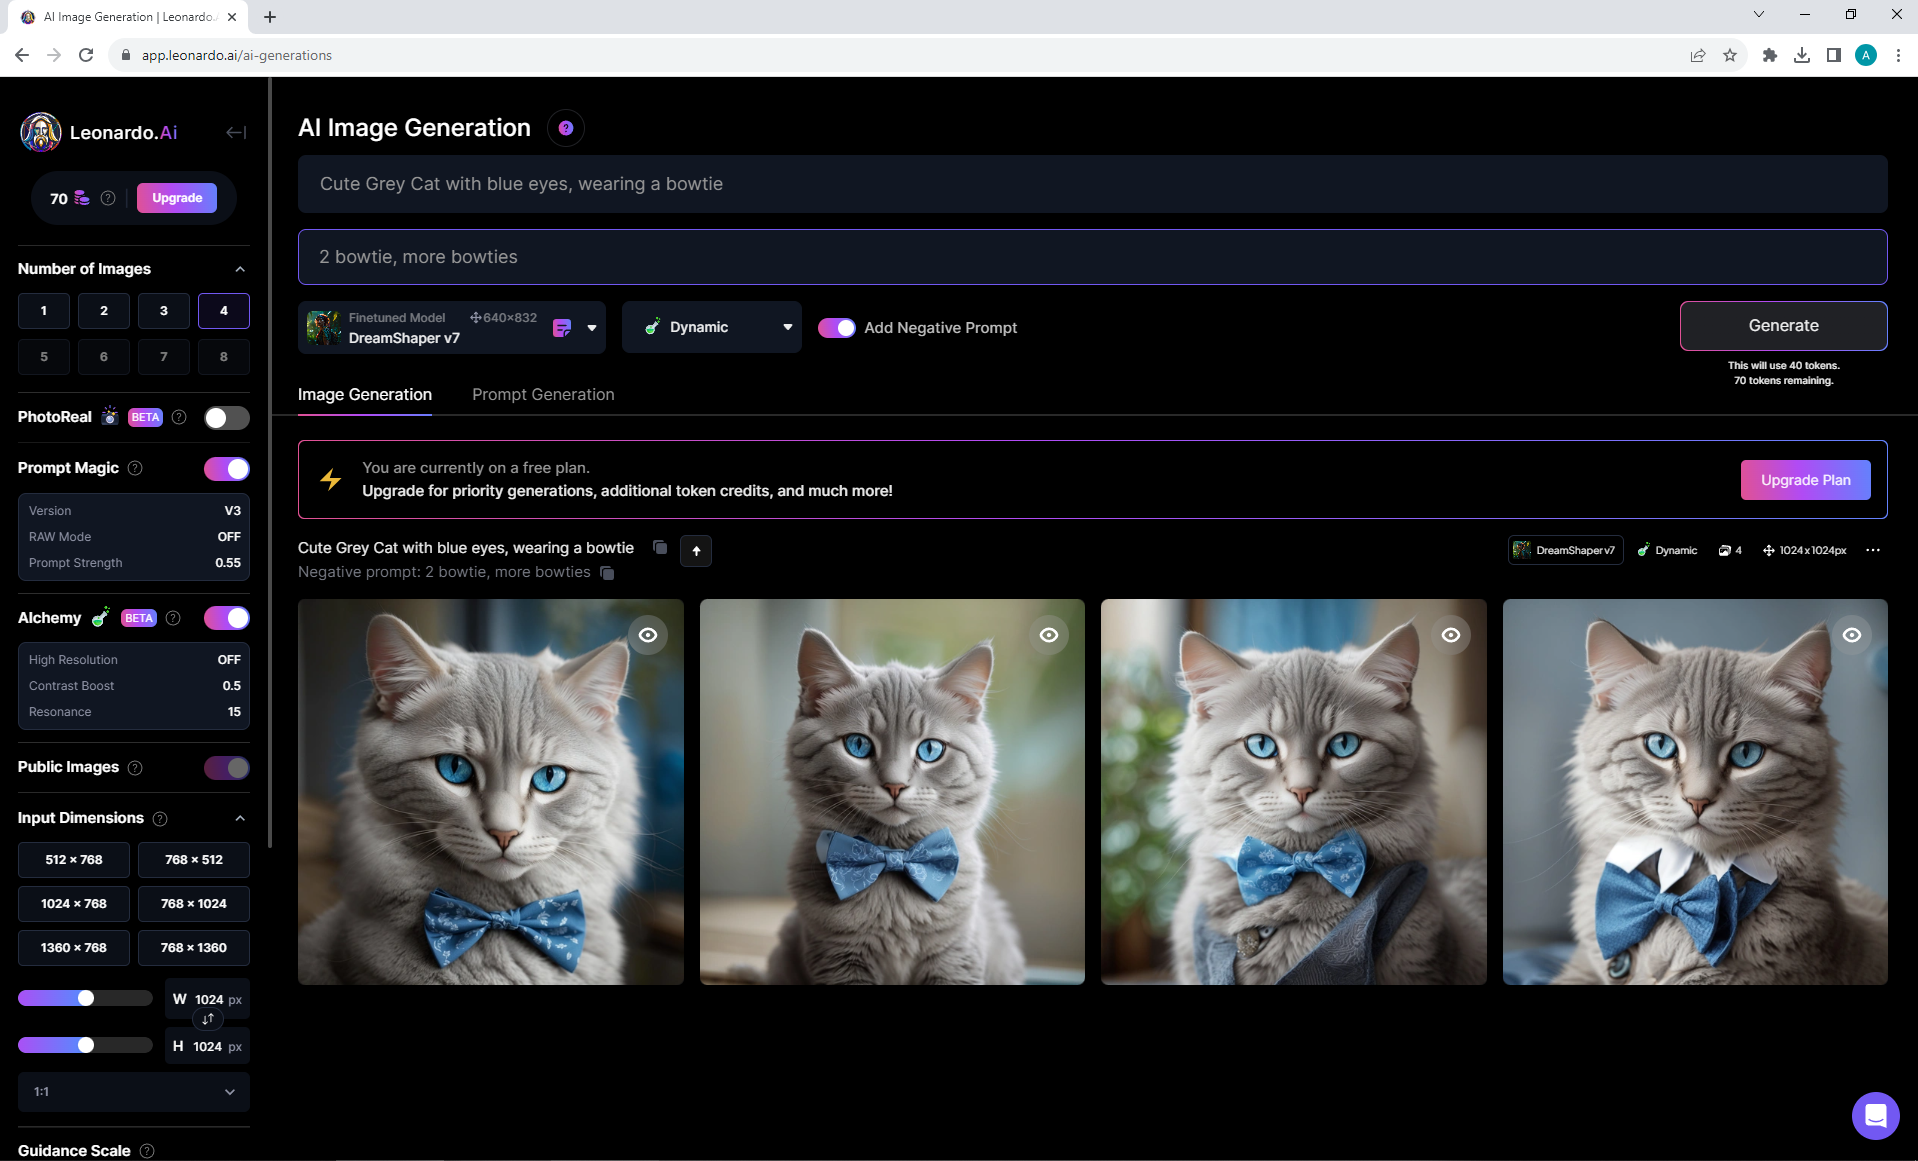Turn off the Alchemy toggle
This screenshot has height=1161, width=1918.
point(227,618)
